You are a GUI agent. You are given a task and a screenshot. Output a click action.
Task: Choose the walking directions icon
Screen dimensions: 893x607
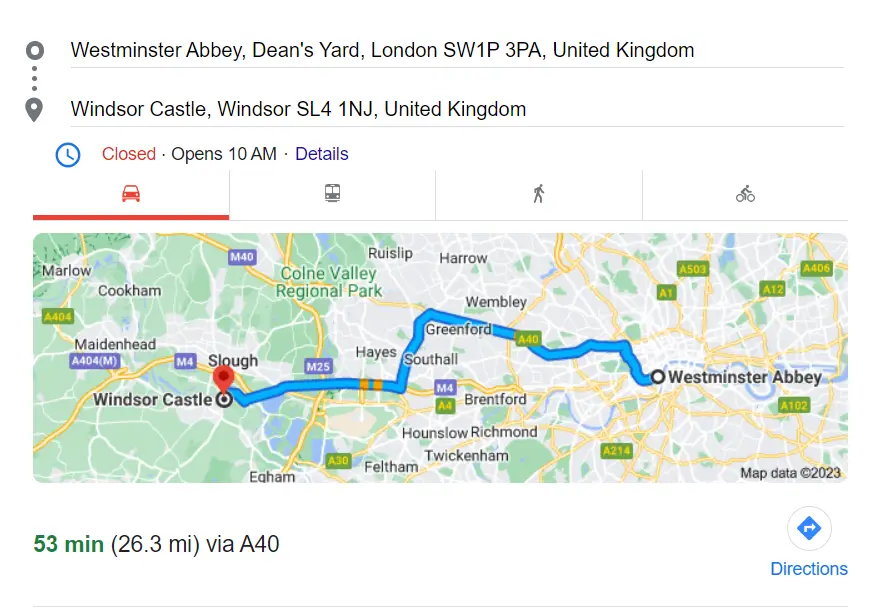pos(538,192)
